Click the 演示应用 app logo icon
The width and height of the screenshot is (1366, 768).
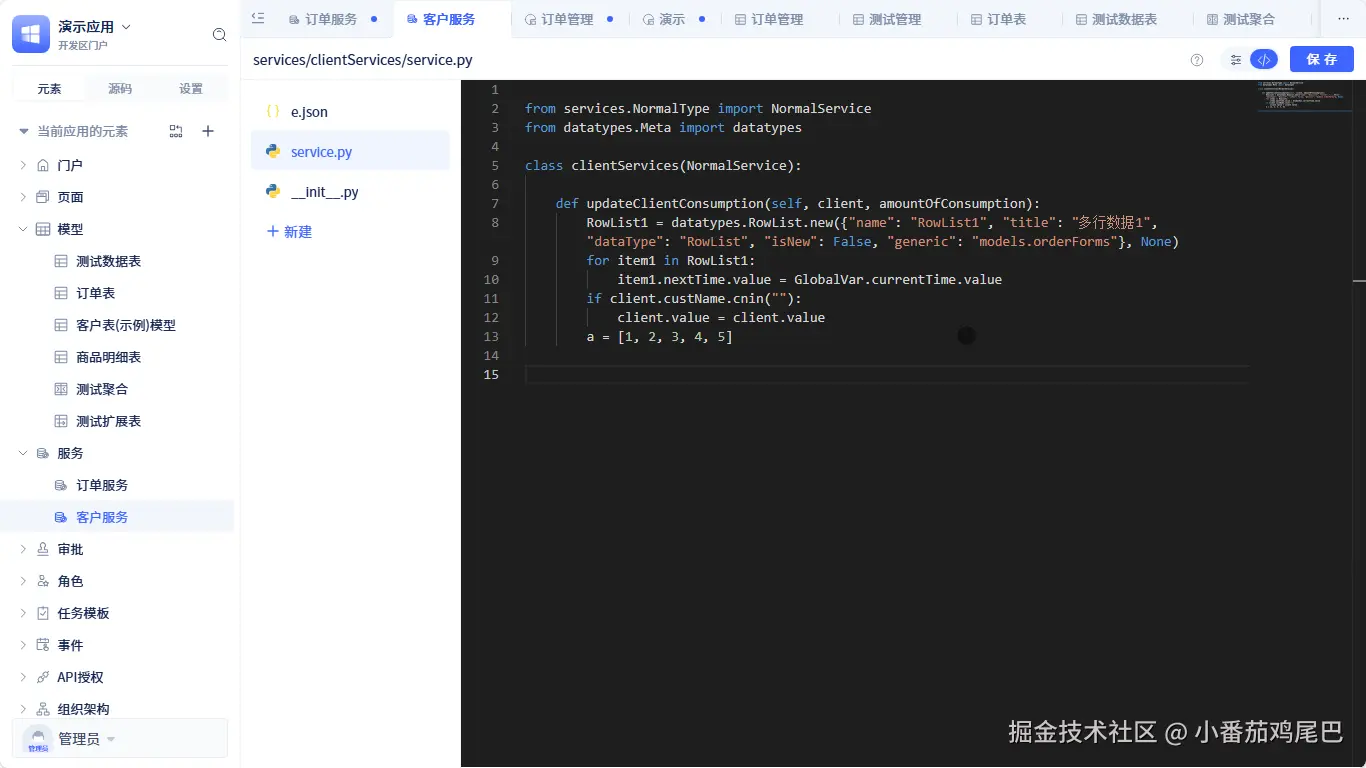(x=31, y=34)
